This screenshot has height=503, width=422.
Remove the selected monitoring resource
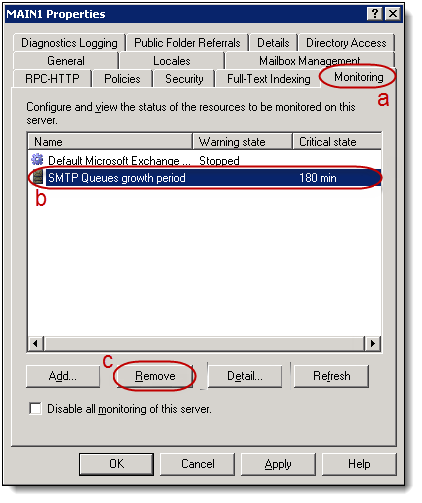click(x=155, y=376)
